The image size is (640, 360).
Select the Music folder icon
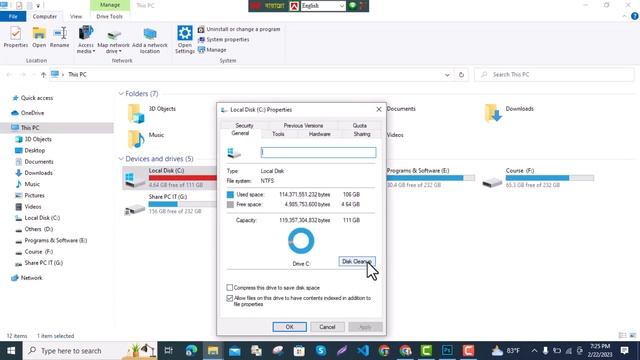tap(136, 139)
